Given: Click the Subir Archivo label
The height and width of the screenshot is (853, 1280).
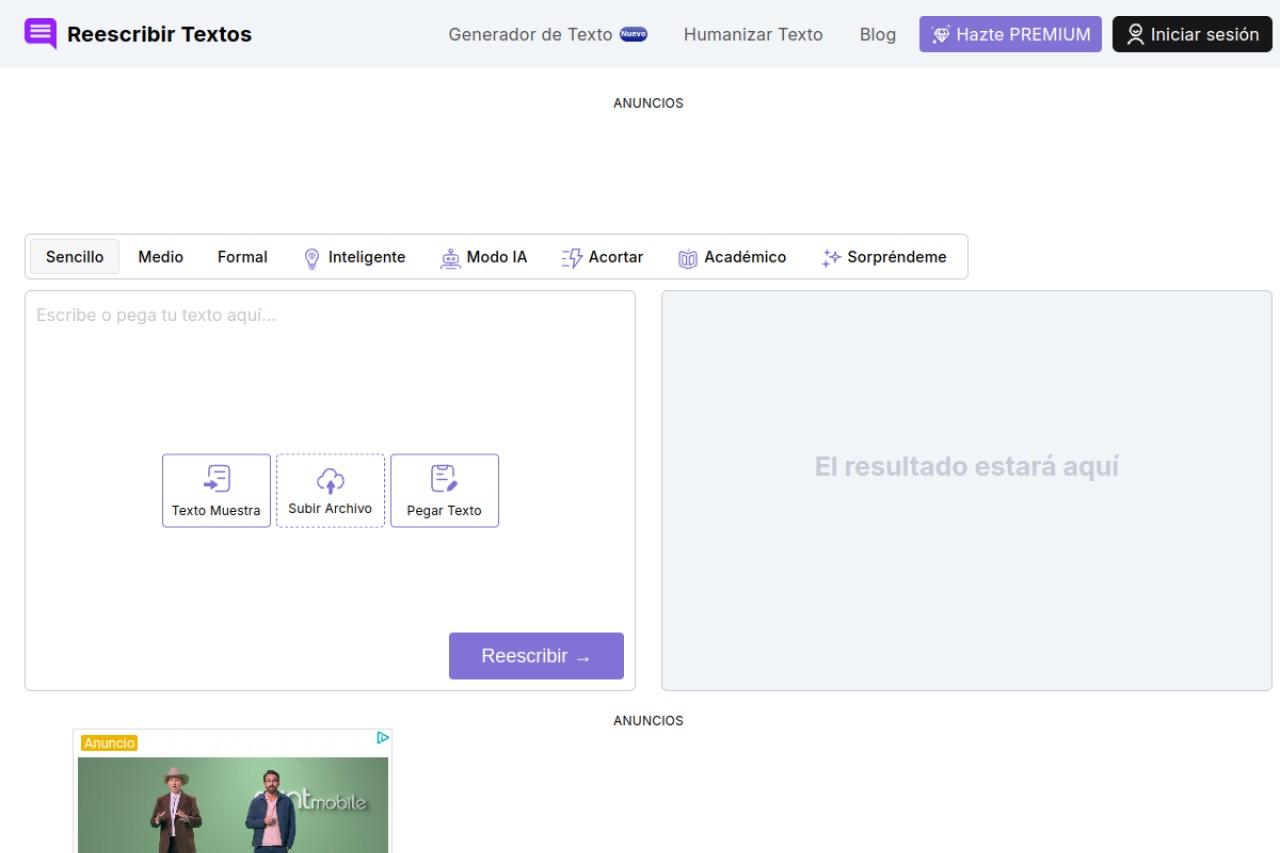Looking at the screenshot, I should (x=330, y=508).
